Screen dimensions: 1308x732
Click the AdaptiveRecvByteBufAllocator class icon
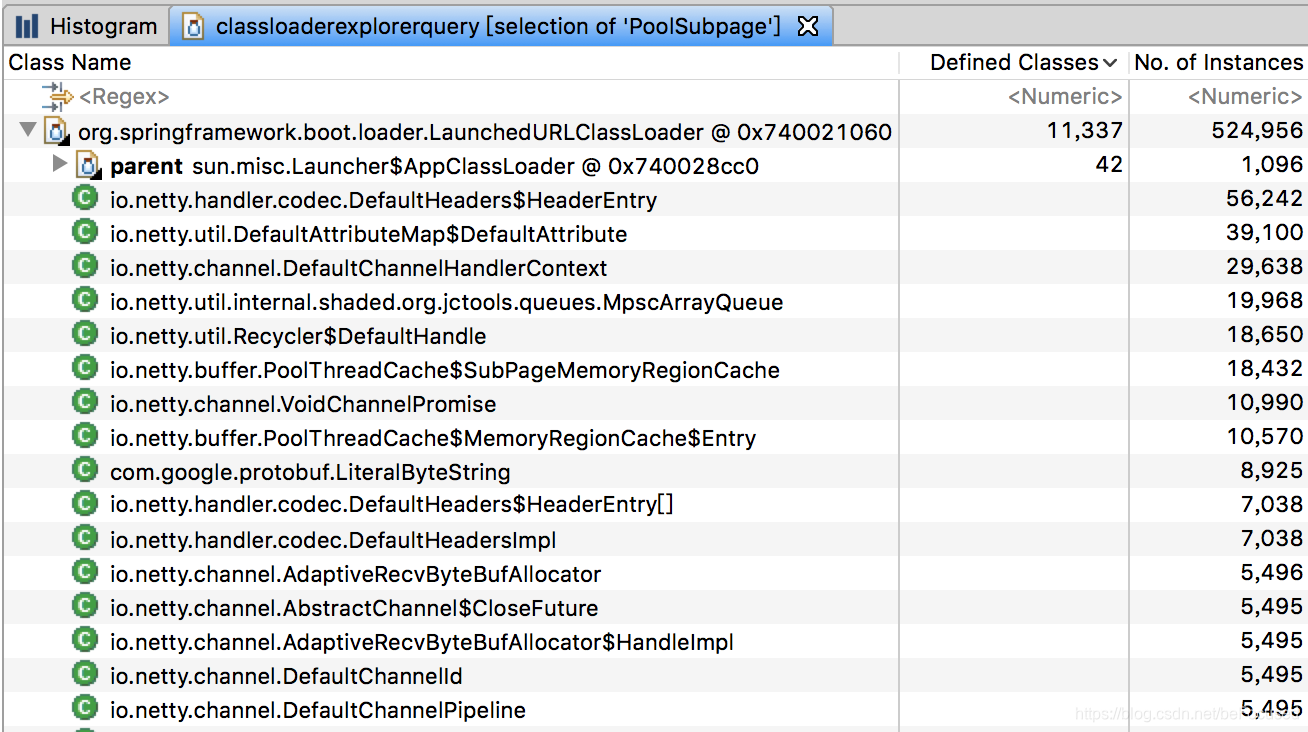85,572
